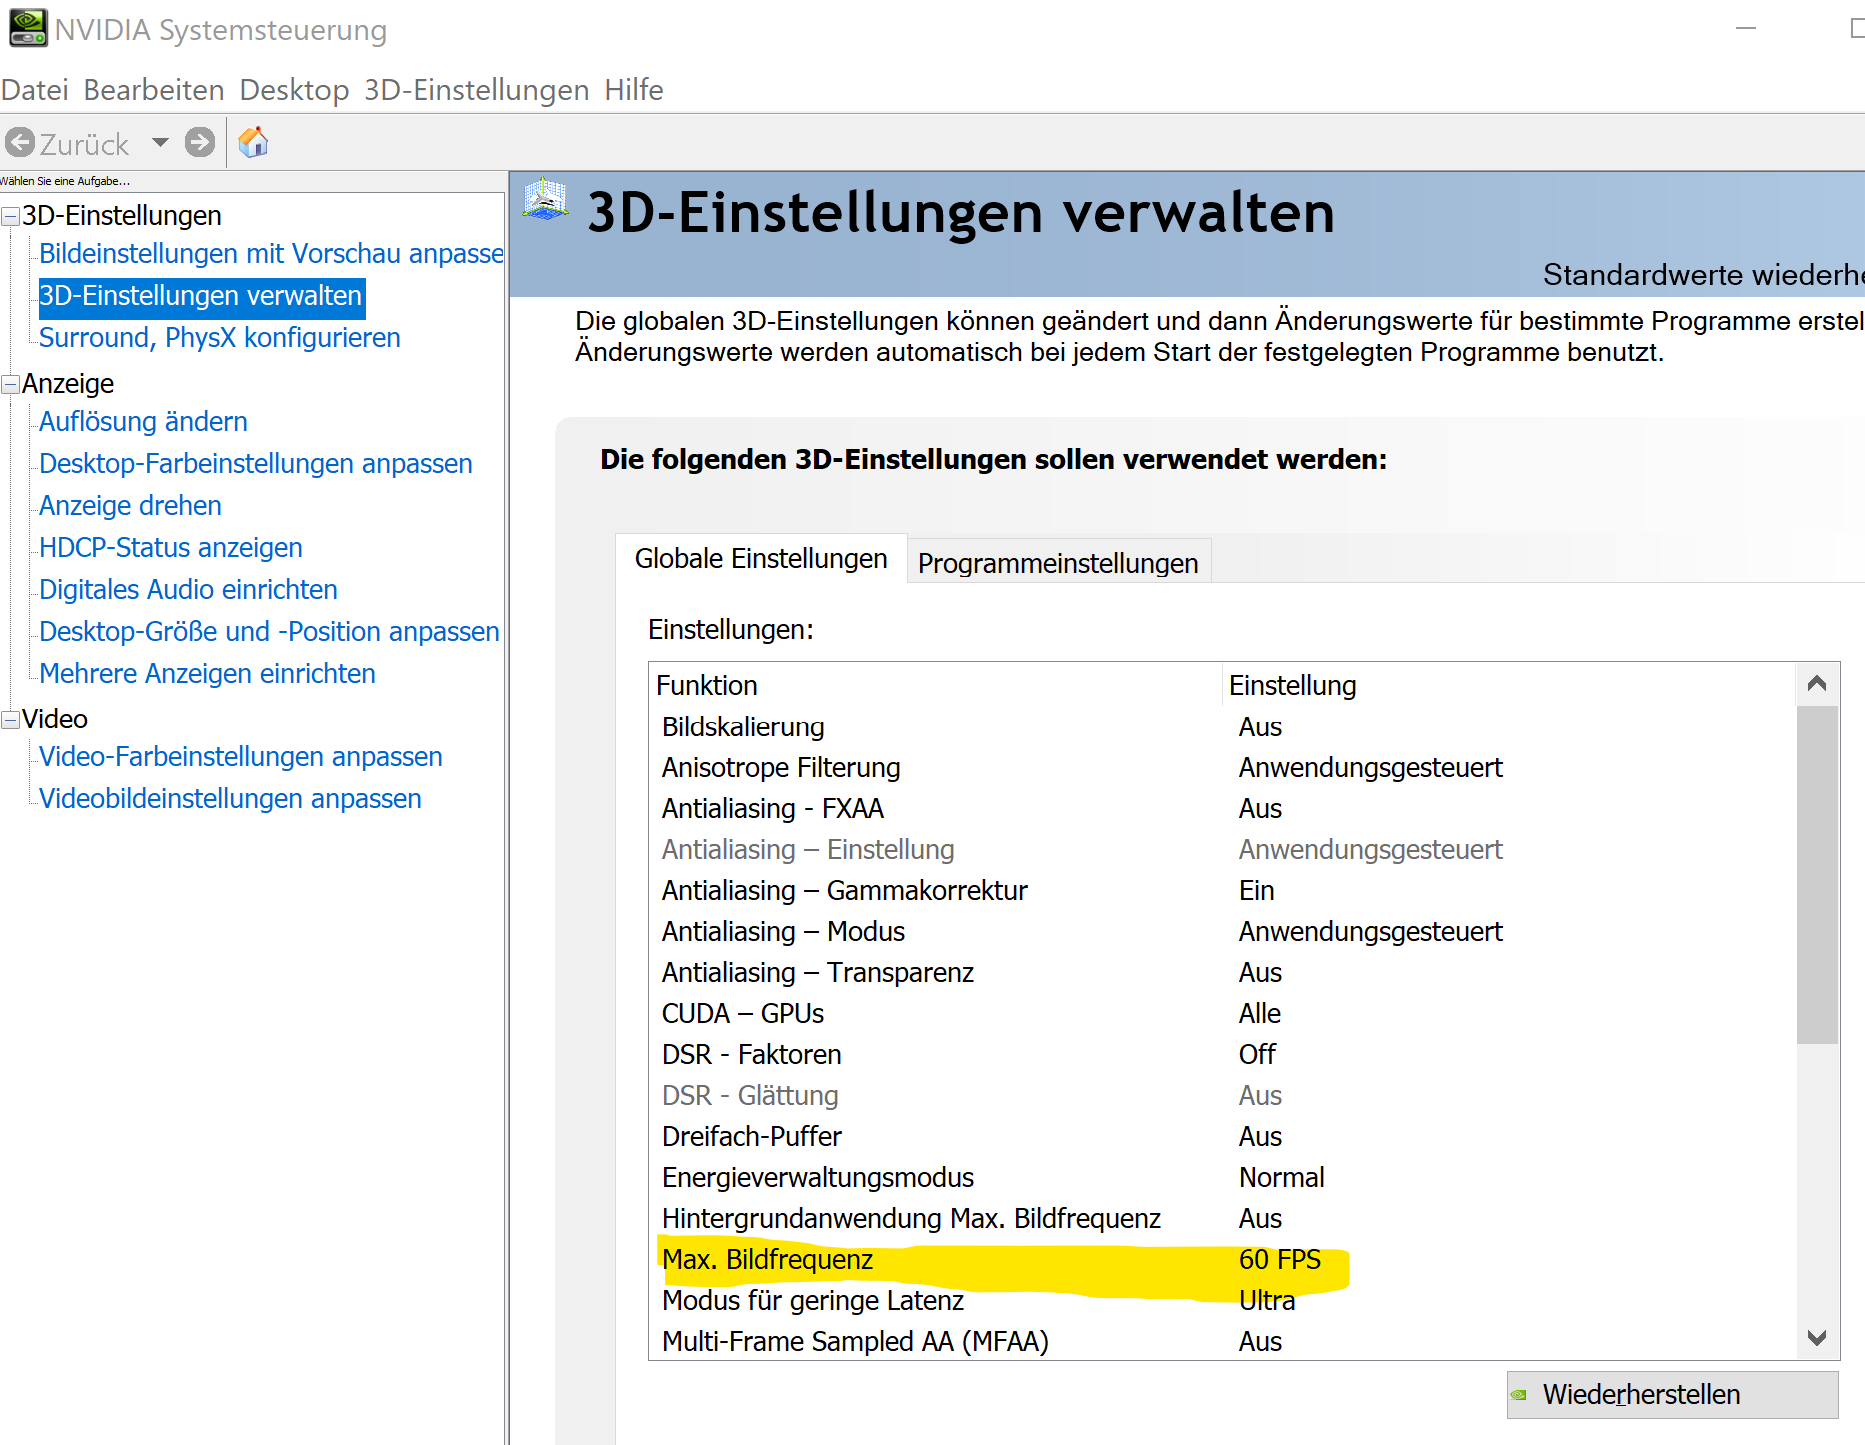Open Desktop-Farbeinstellungen anpassen

coord(256,464)
